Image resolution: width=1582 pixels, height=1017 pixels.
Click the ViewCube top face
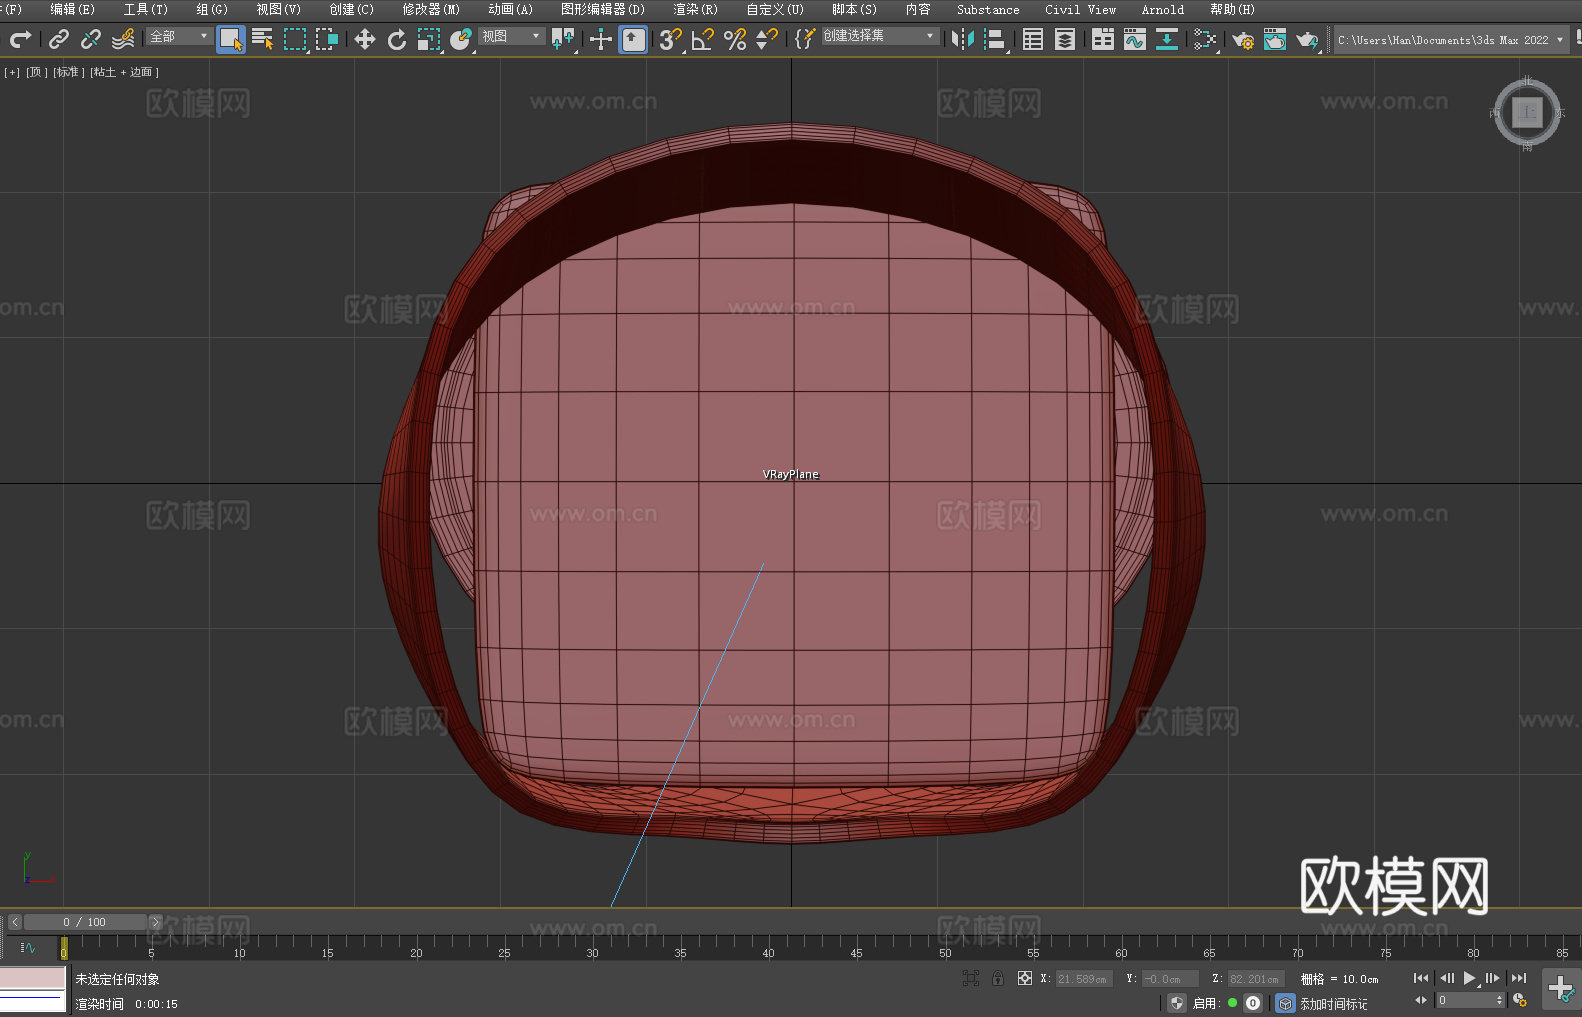[1527, 112]
